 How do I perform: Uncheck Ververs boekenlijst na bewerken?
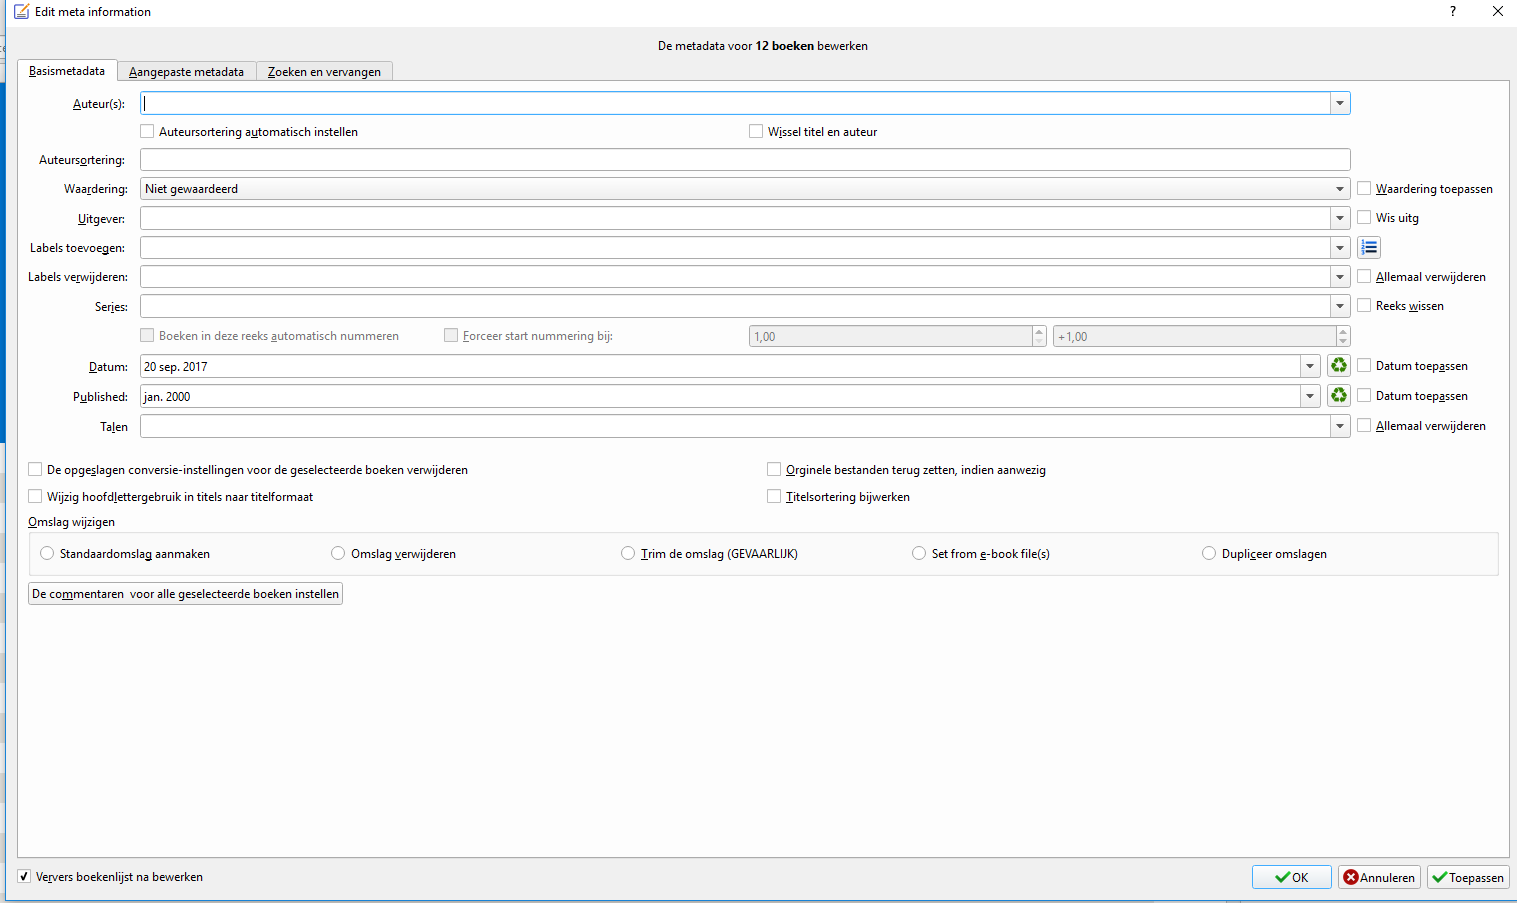pyautogui.click(x=24, y=876)
